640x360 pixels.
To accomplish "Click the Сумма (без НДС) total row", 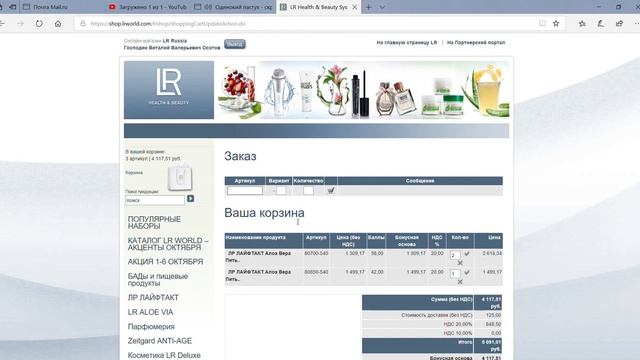I will [x=432, y=302].
